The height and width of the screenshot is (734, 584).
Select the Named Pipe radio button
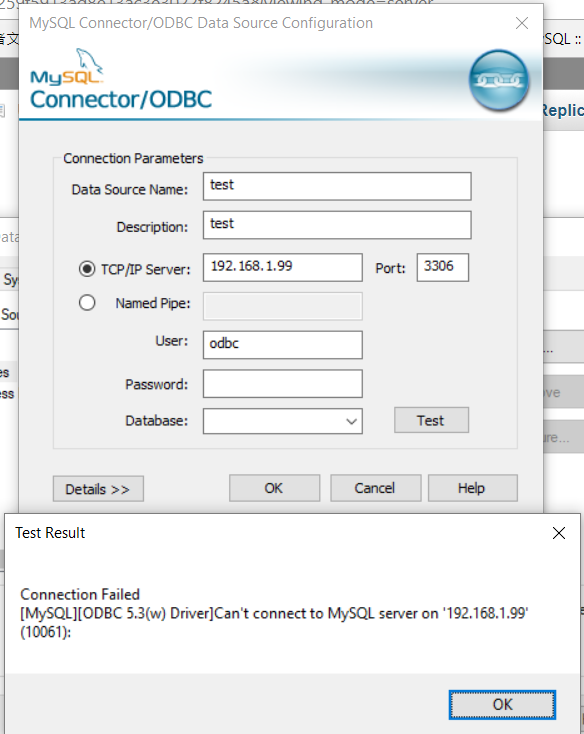click(x=87, y=303)
